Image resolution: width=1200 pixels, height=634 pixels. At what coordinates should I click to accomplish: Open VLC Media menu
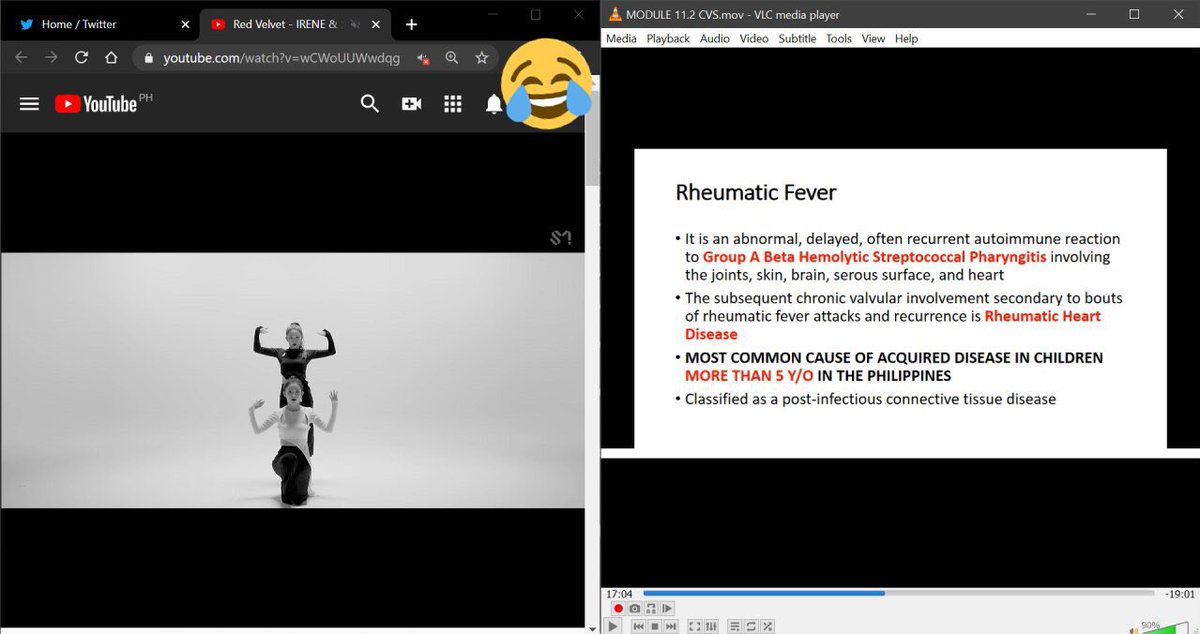[x=621, y=38]
